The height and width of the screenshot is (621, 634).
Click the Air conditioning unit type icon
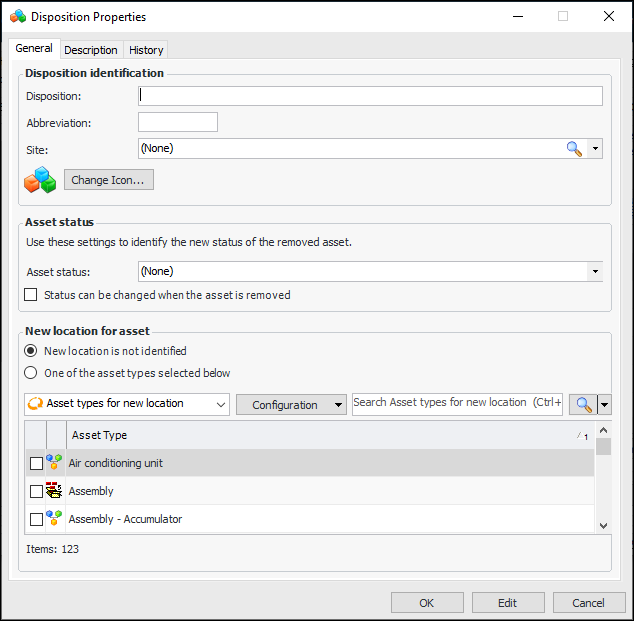pyautogui.click(x=54, y=463)
